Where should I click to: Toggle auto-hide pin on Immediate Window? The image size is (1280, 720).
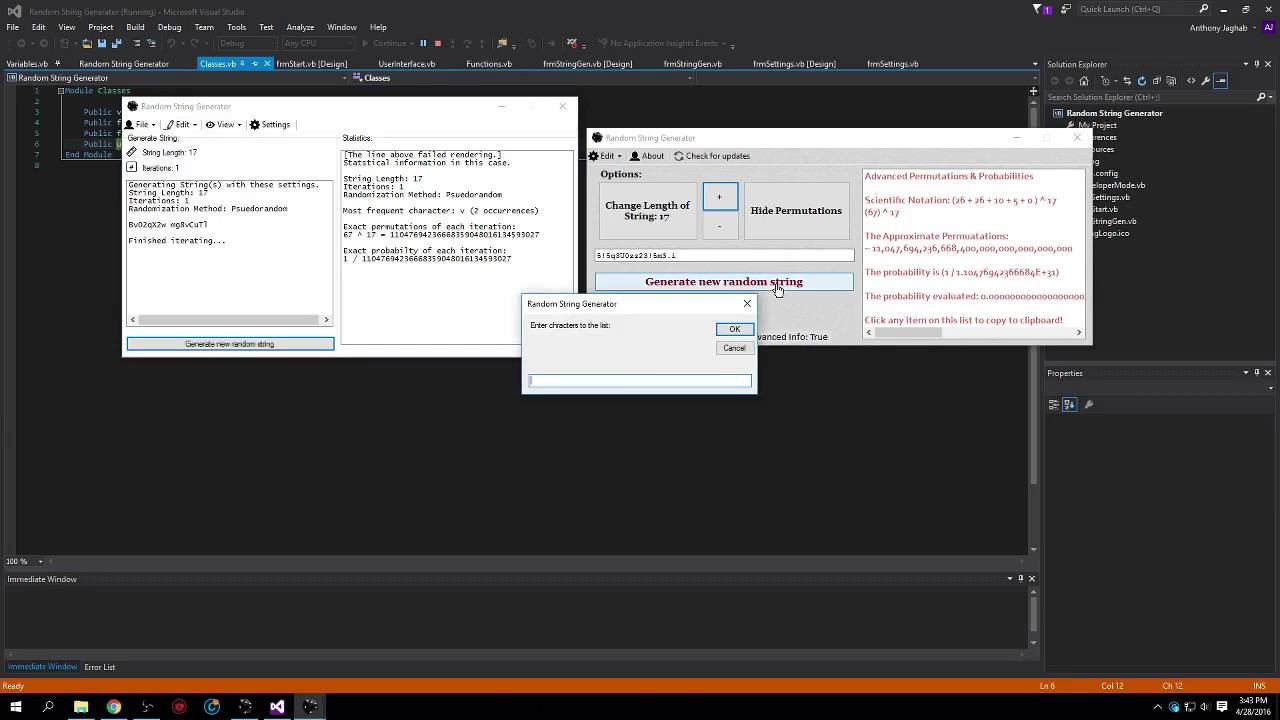[1021, 578]
